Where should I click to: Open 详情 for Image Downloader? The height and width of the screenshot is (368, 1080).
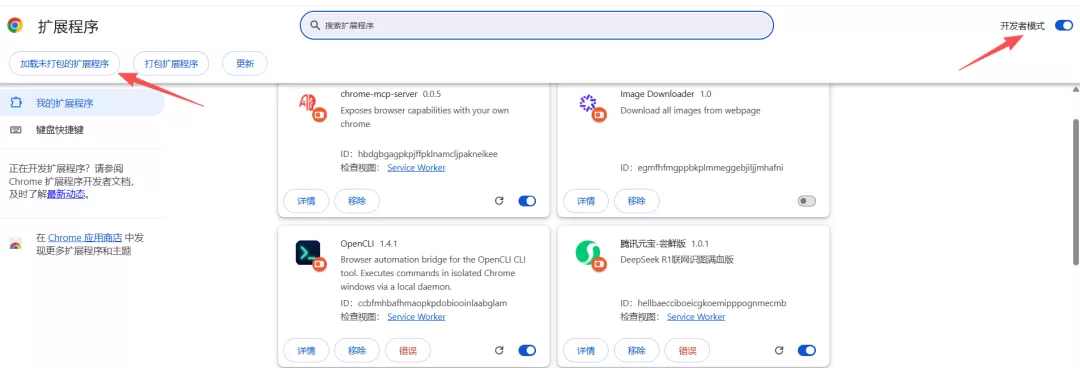coord(586,201)
